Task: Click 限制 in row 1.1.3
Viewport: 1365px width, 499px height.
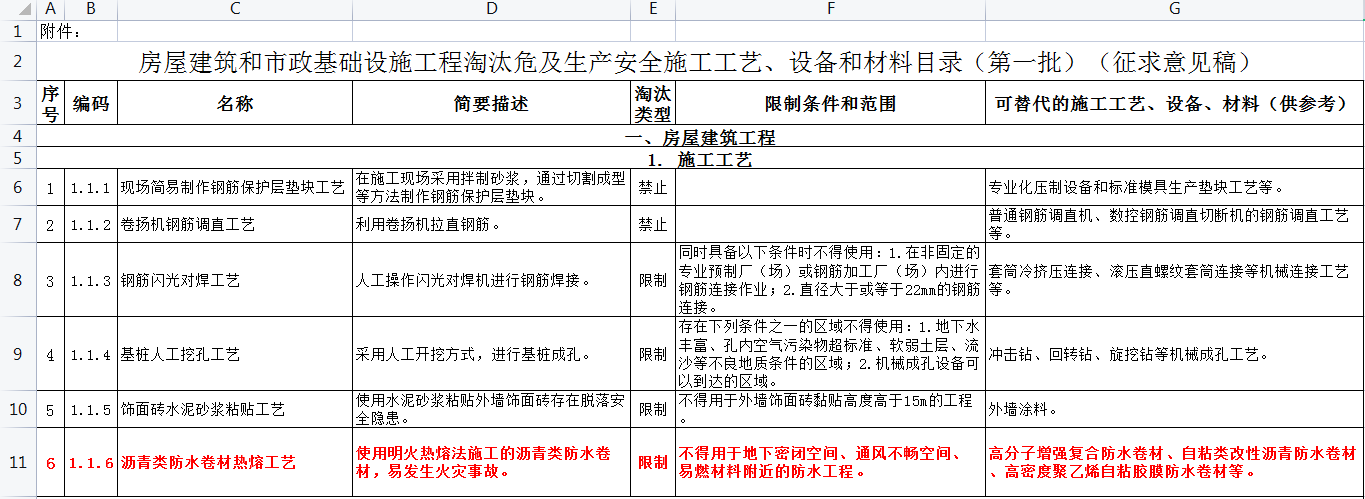Action: (x=653, y=281)
